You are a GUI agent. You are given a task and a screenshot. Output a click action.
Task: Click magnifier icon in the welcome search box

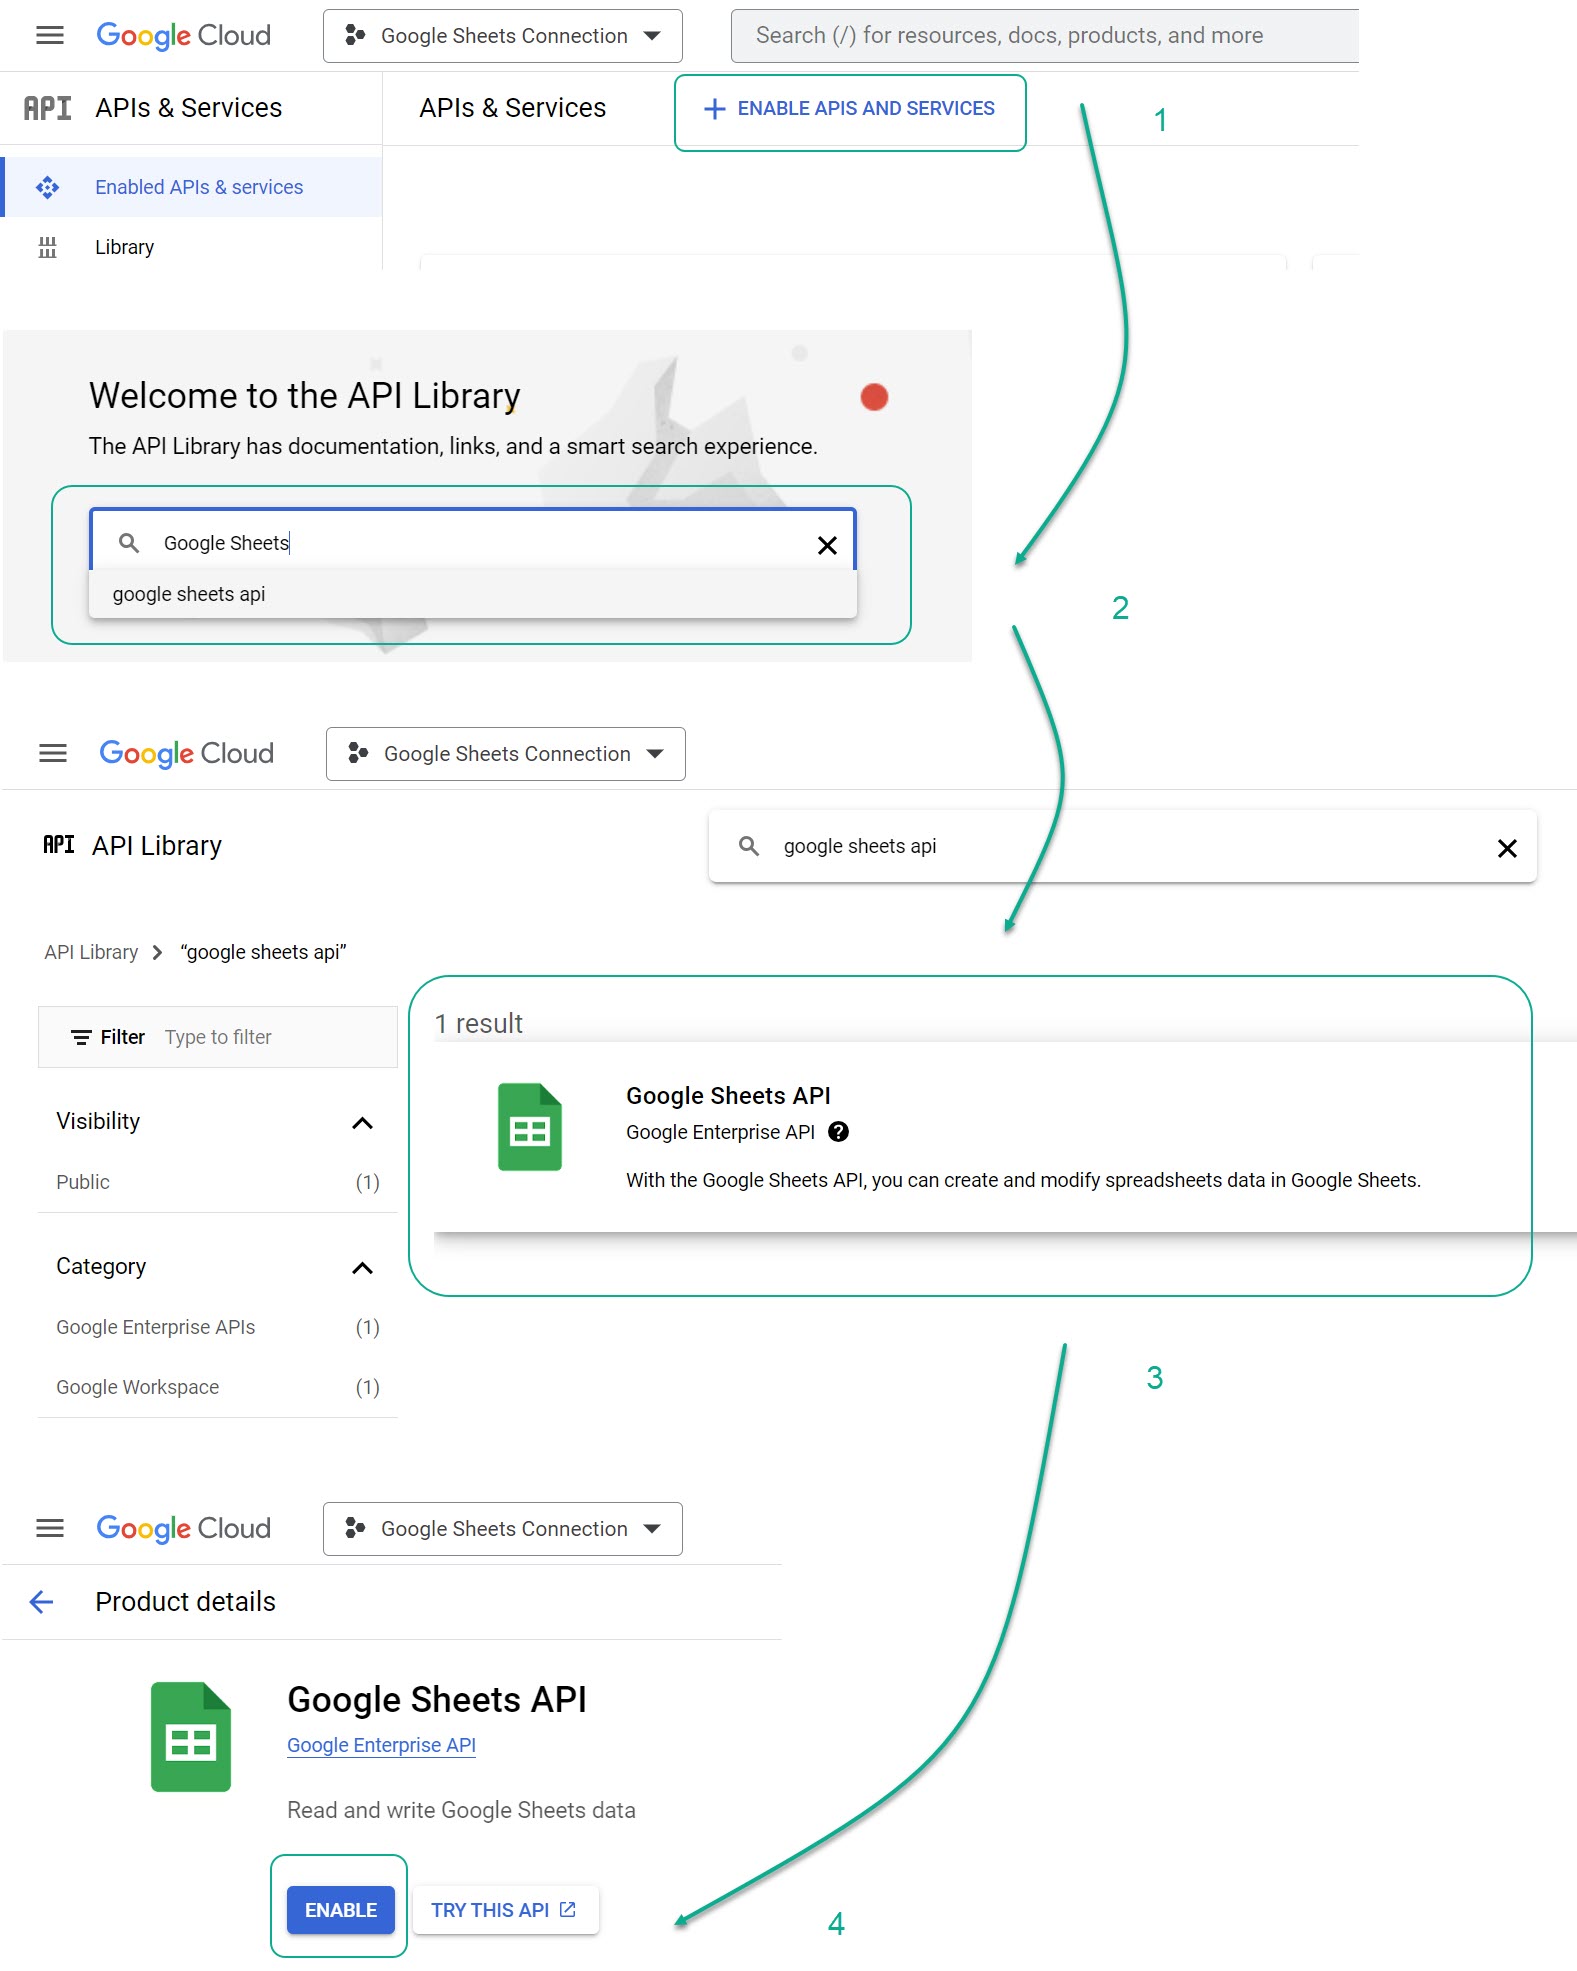pos(129,543)
